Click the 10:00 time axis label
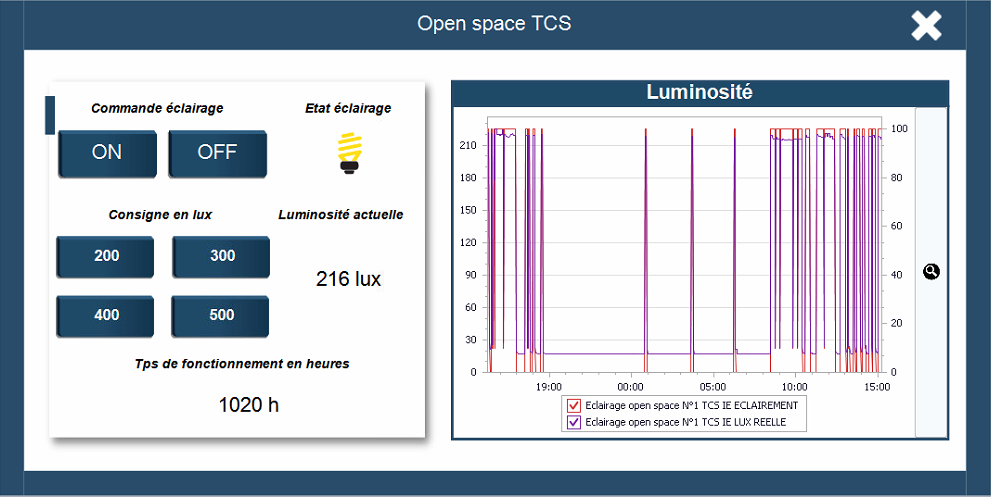 coord(794,387)
